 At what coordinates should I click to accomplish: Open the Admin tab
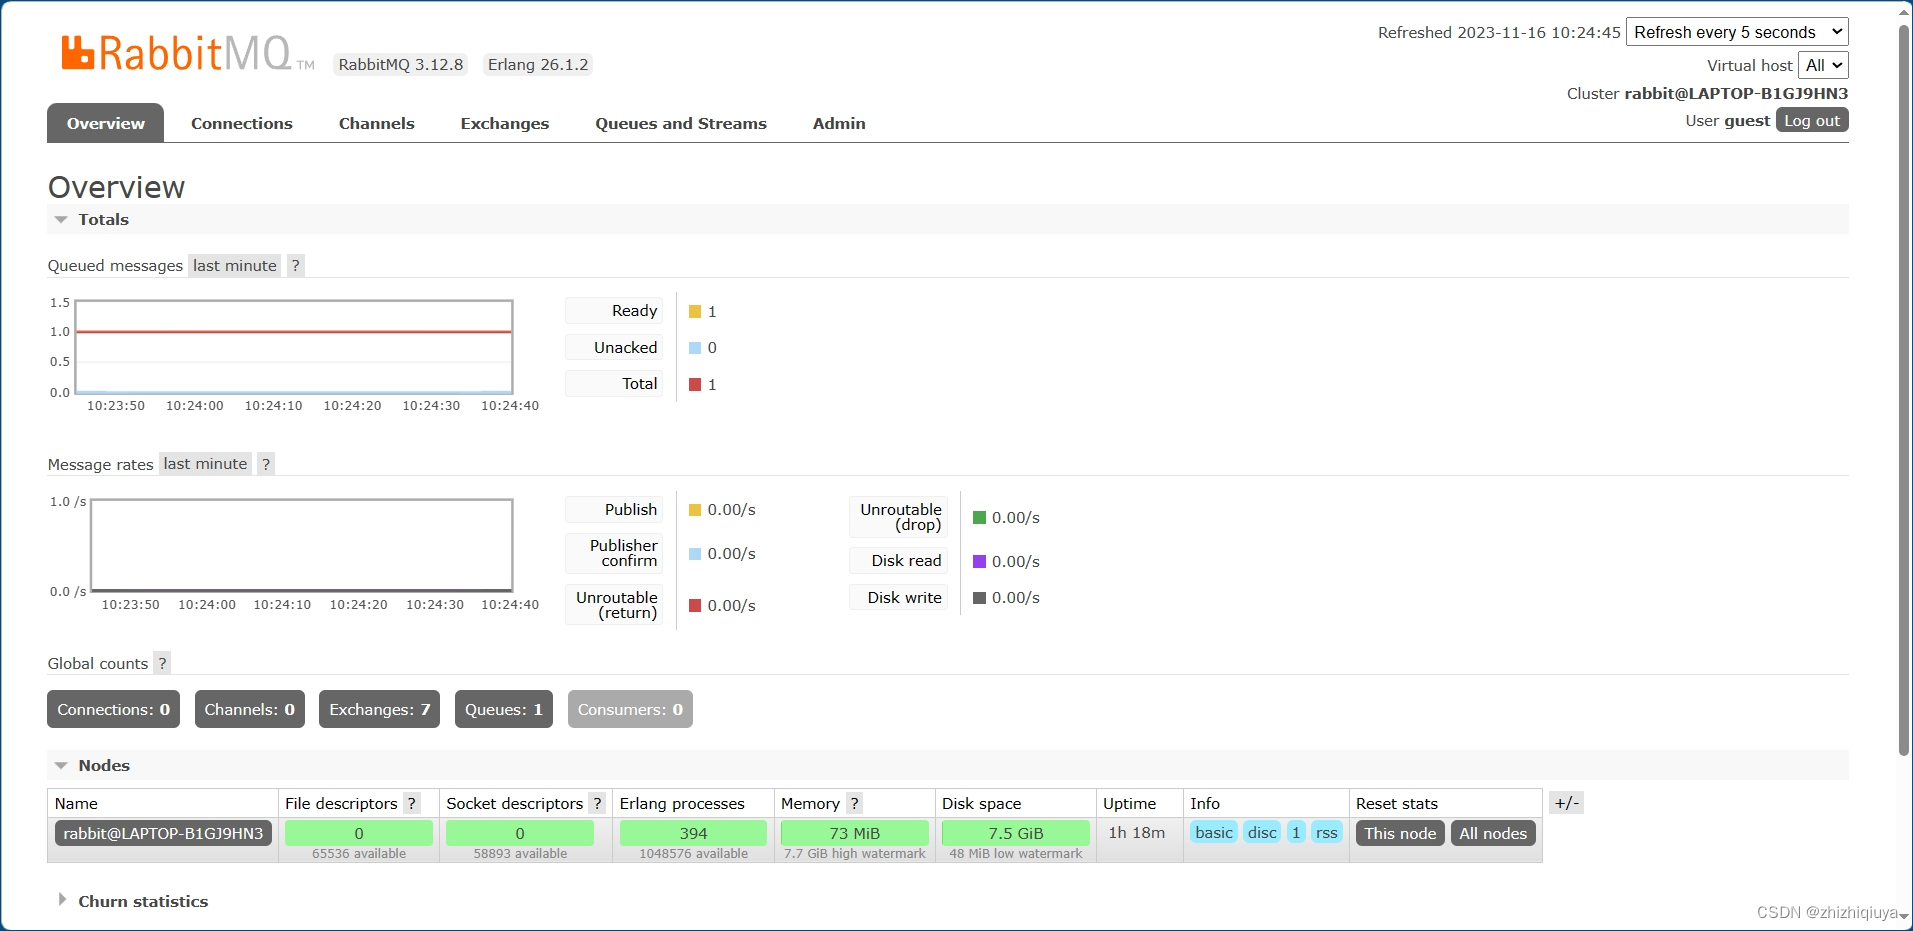click(x=839, y=123)
